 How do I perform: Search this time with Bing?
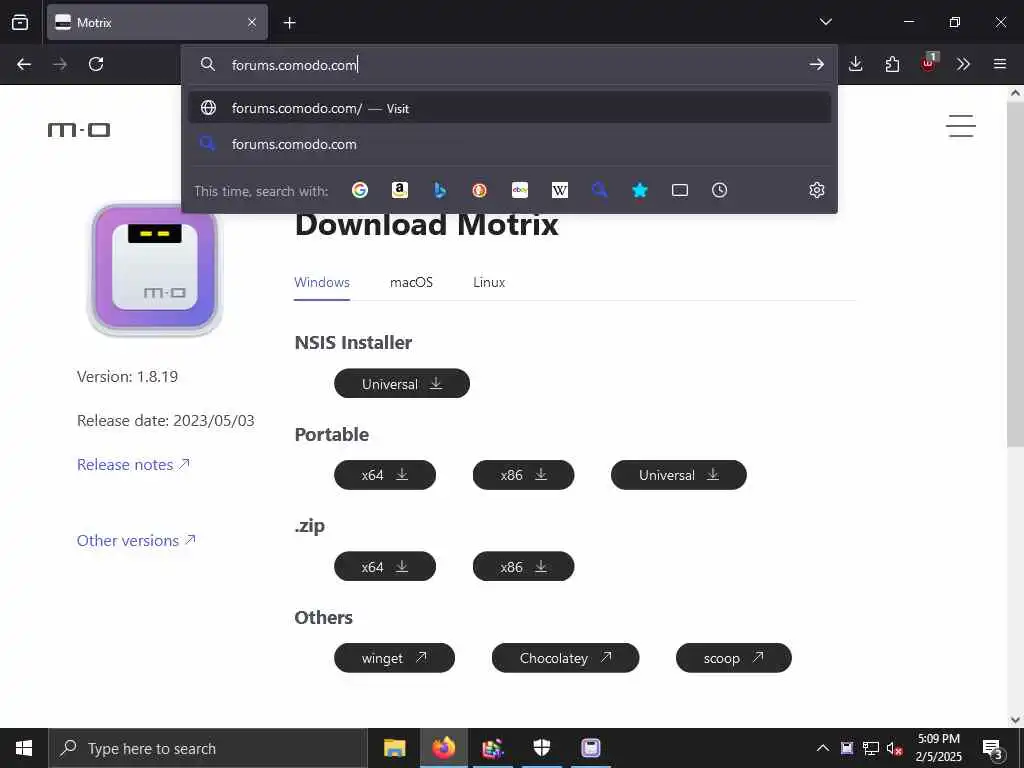coord(440,190)
